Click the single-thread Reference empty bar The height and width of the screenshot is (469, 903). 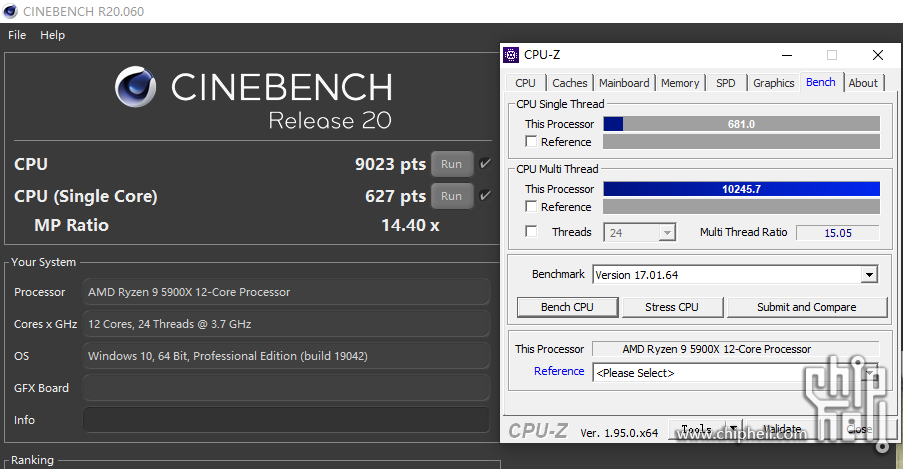coord(742,142)
